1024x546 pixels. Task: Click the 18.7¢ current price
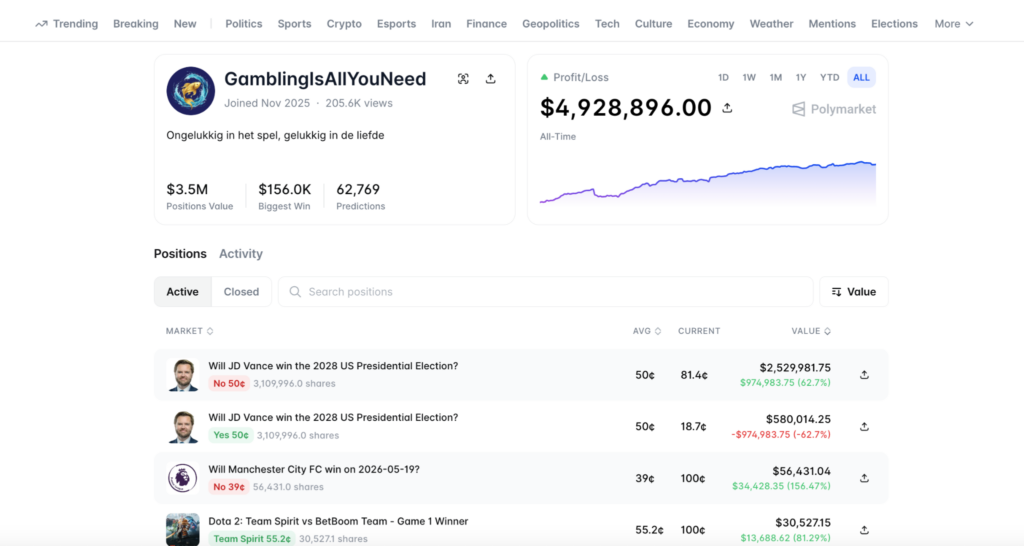point(693,427)
